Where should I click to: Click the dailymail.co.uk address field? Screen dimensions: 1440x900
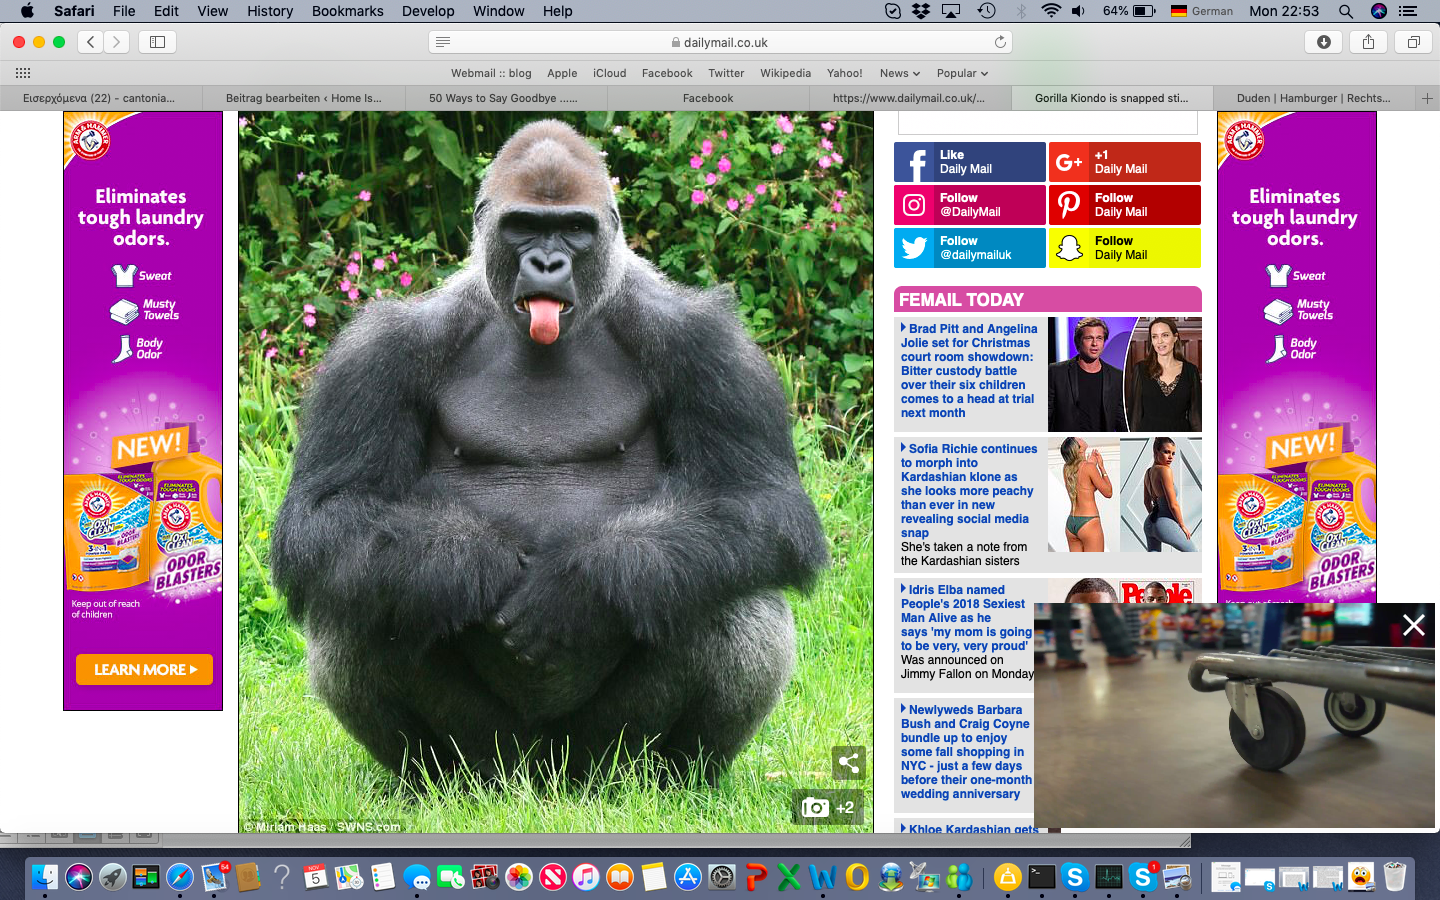[x=720, y=42]
